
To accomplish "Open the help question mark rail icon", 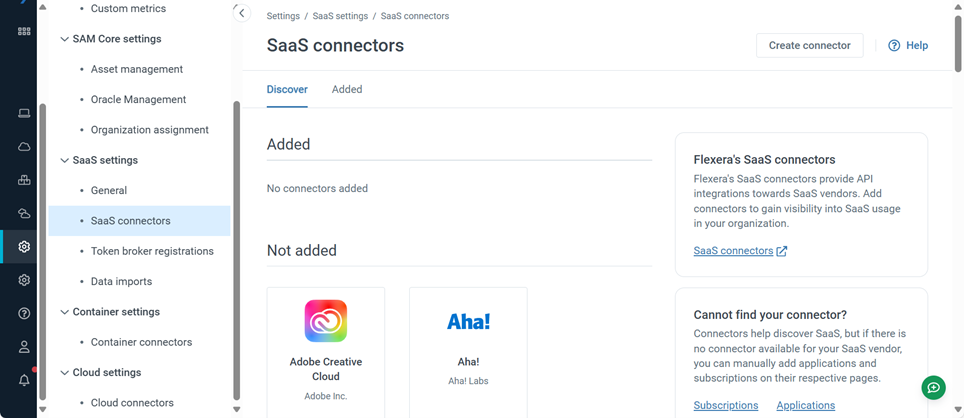I will coord(24,313).
